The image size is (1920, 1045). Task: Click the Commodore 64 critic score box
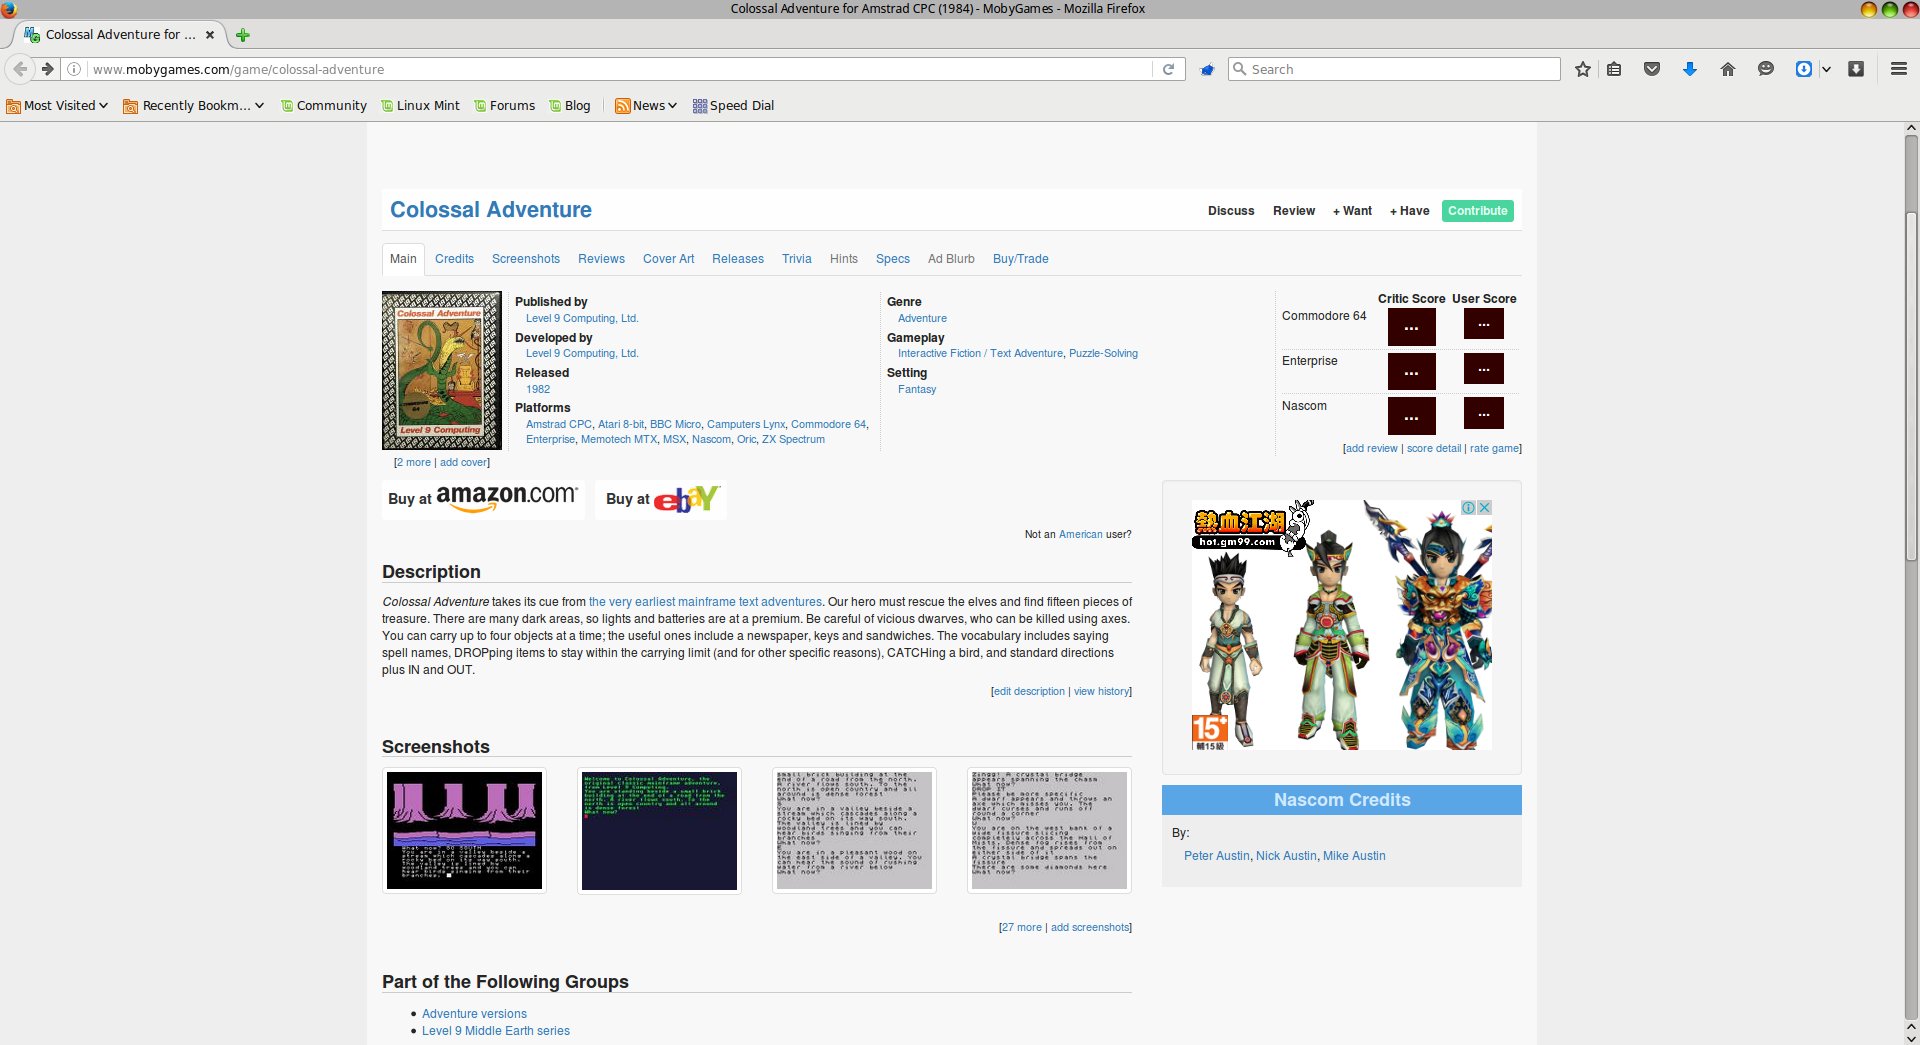tap(1411, 326)
